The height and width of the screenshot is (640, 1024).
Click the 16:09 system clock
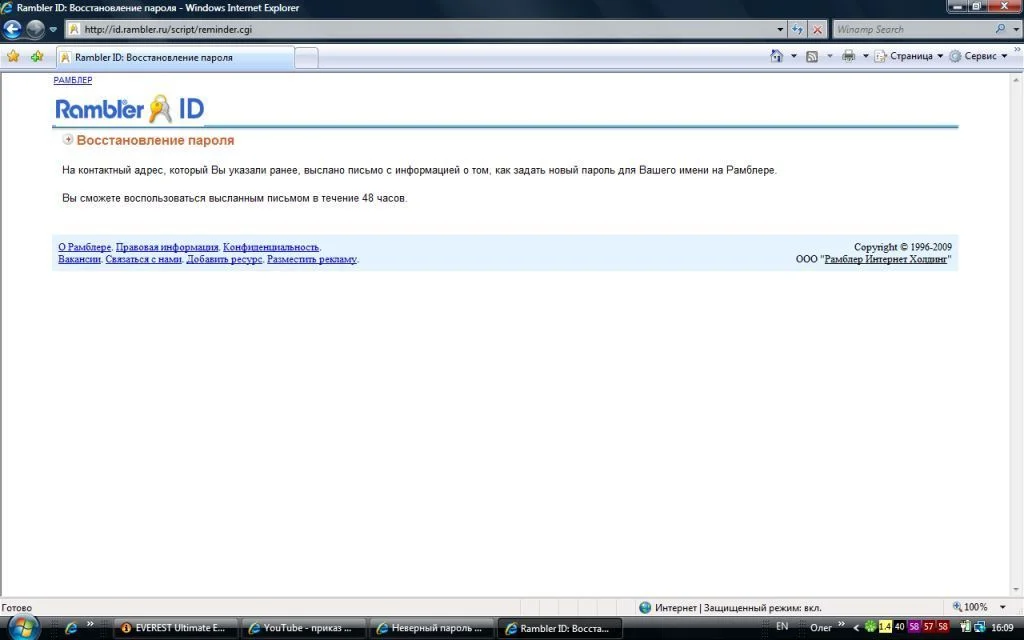1002,628
